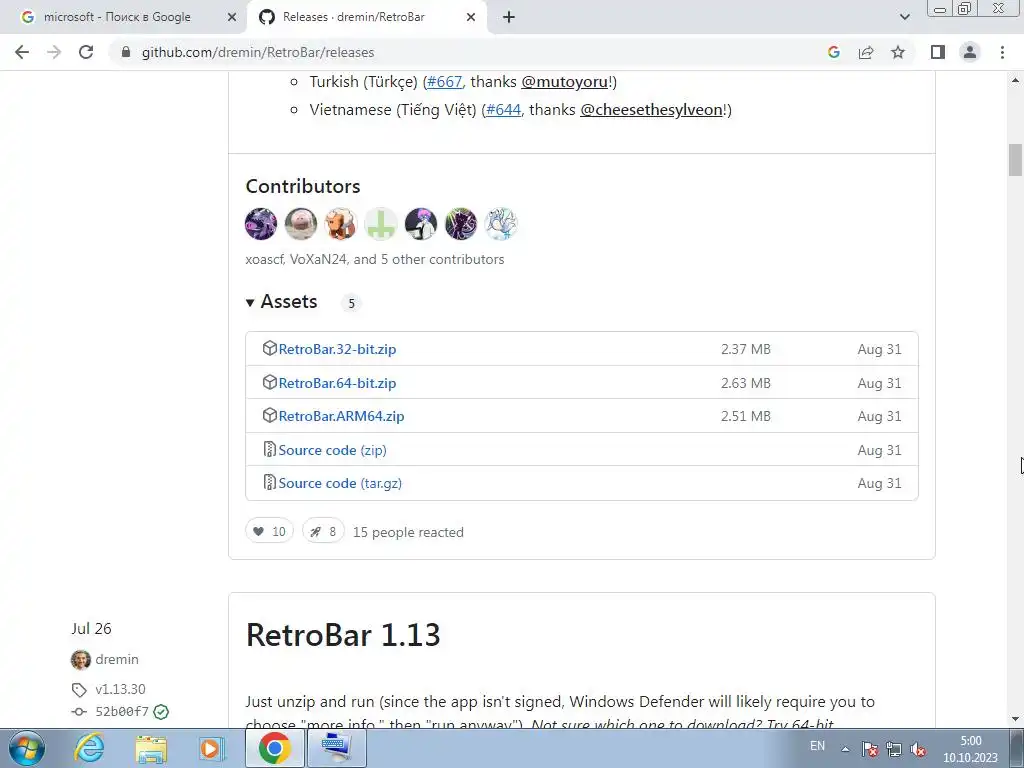The image size is (1024, 768).
Task: Download RetroBar.64-bit.zip
Action: pyautogui.click(x=337, y=383)
